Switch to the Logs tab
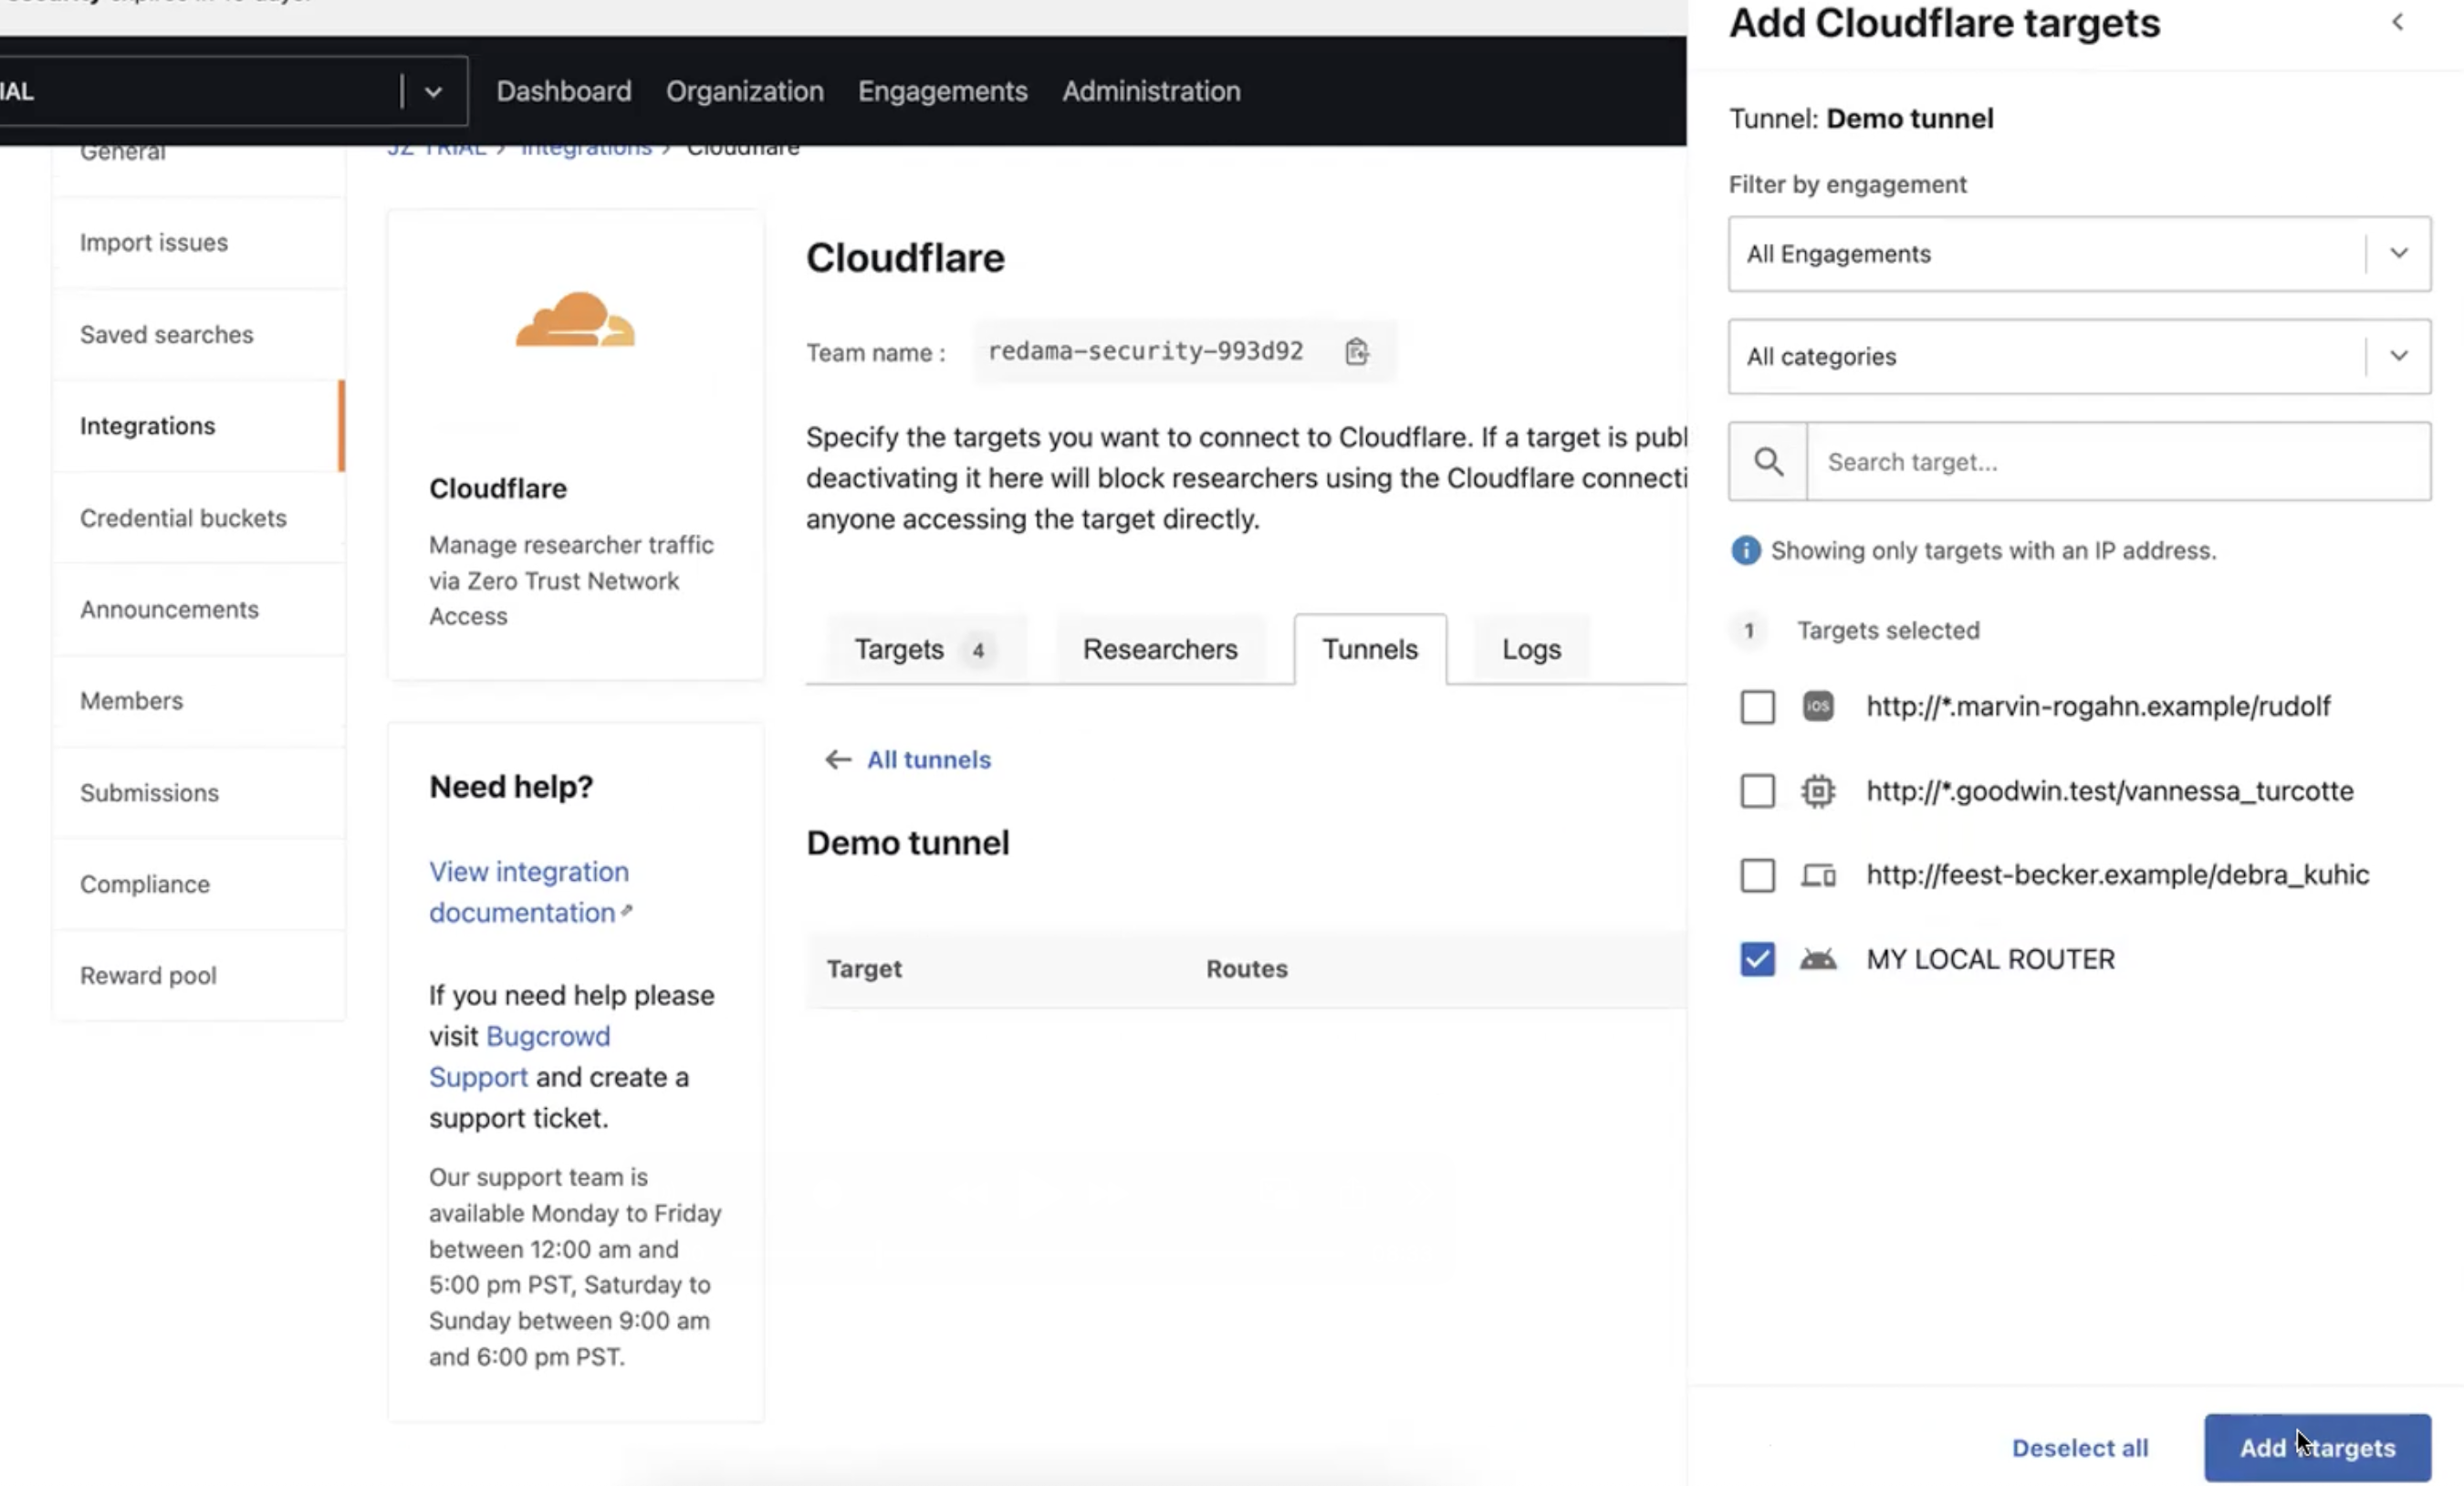The height and width of the screenshot is (1486, 2464). pyautogui.click(x=1531, y=649)
